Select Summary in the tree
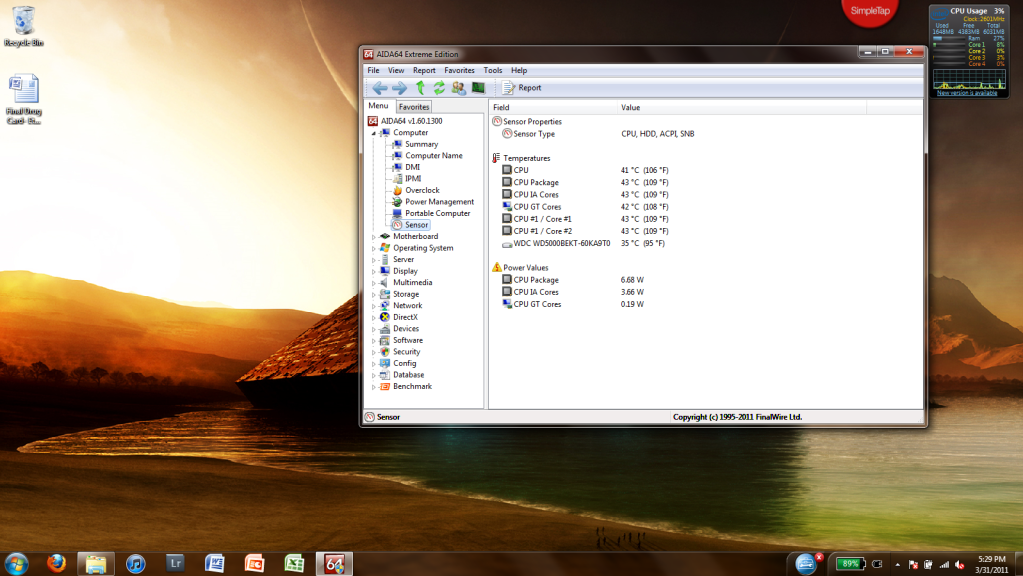Image resolution: width=1023 pixels, height=576 pixels. pyautogui.click(x=415, y=144)
